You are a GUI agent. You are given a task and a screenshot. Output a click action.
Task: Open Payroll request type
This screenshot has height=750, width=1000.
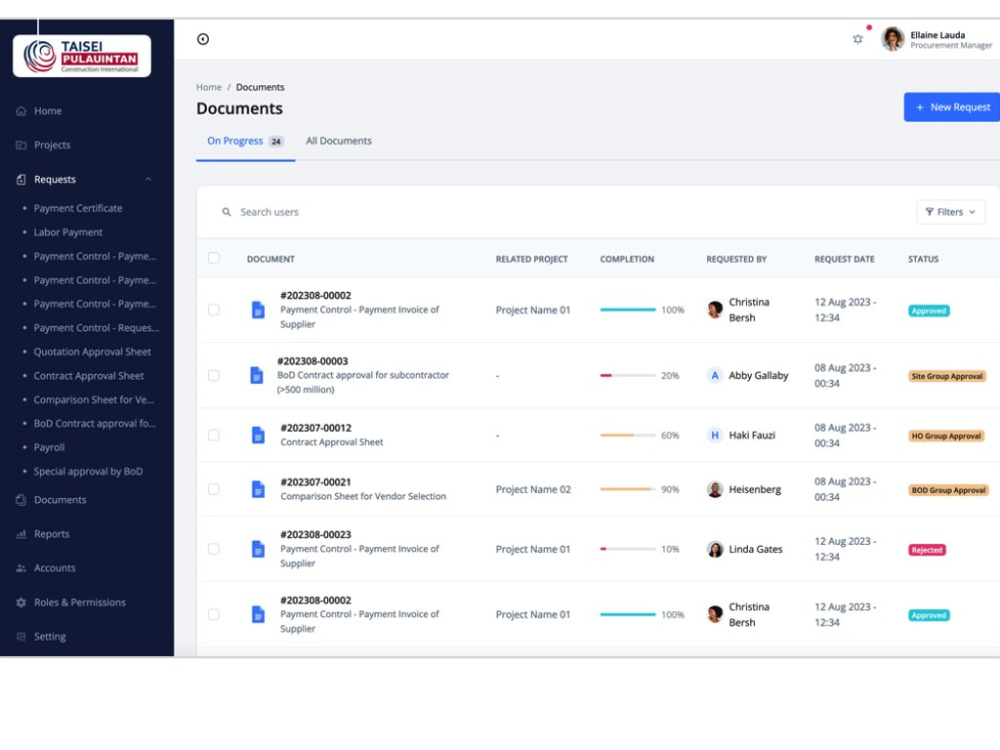(x=49, y=448)
